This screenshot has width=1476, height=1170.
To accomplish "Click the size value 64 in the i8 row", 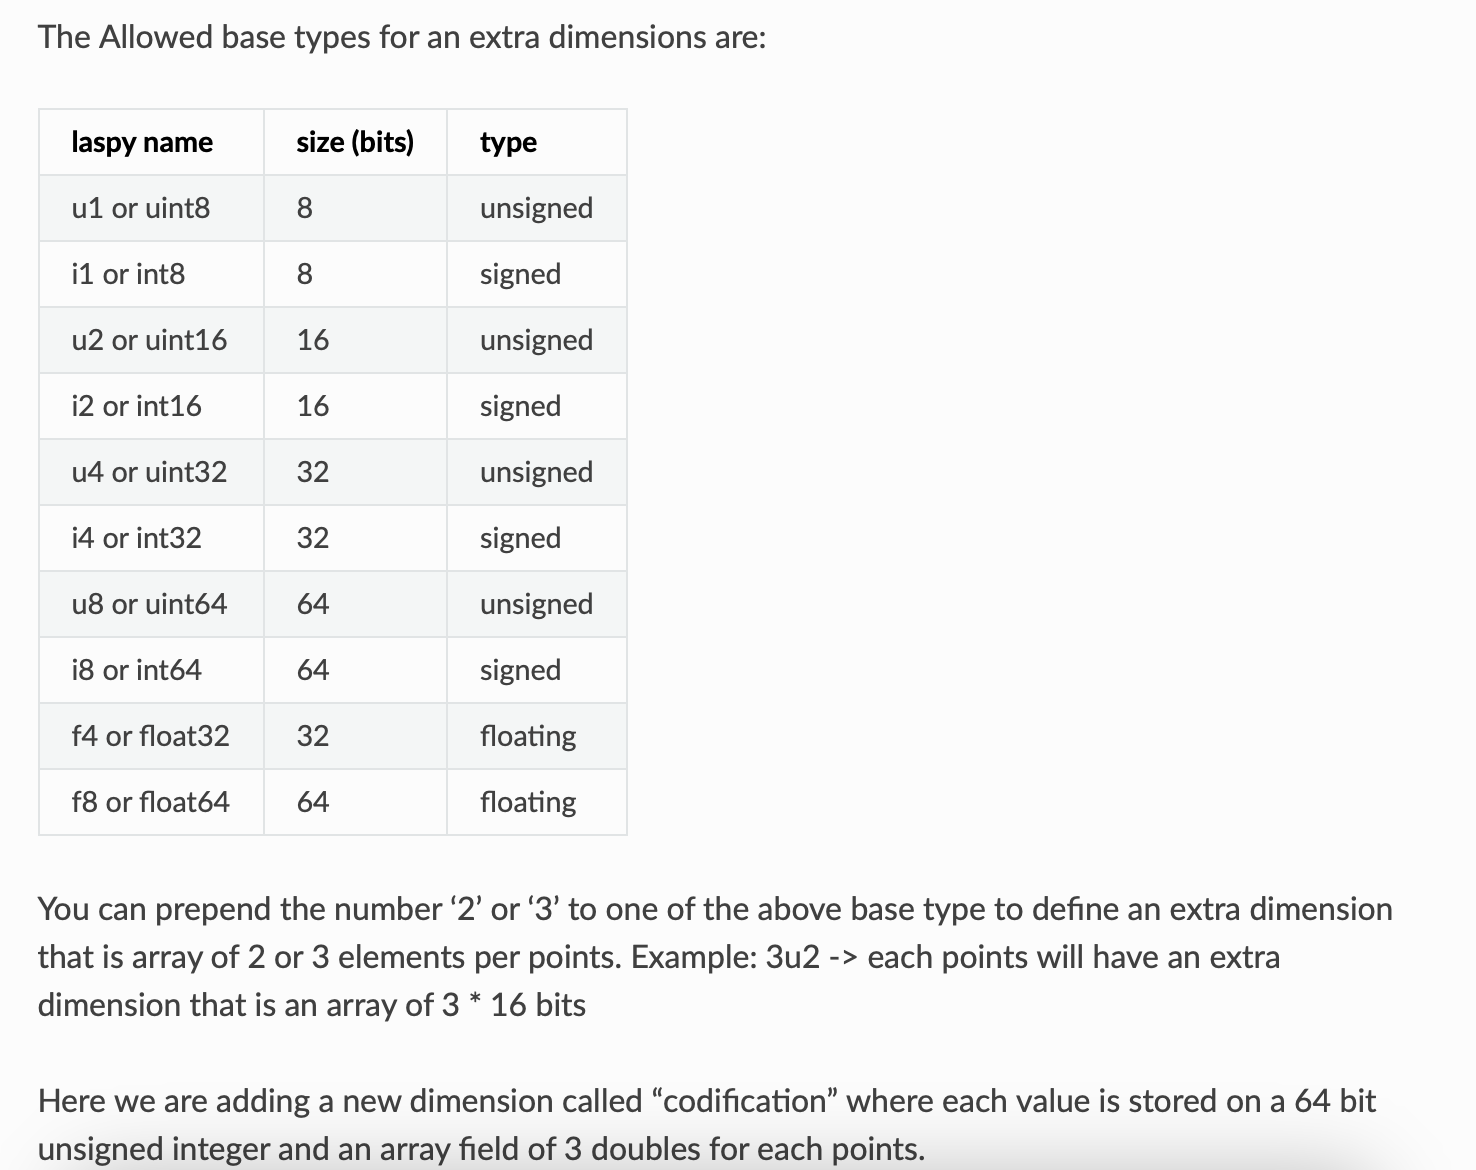I will [313, 670].
